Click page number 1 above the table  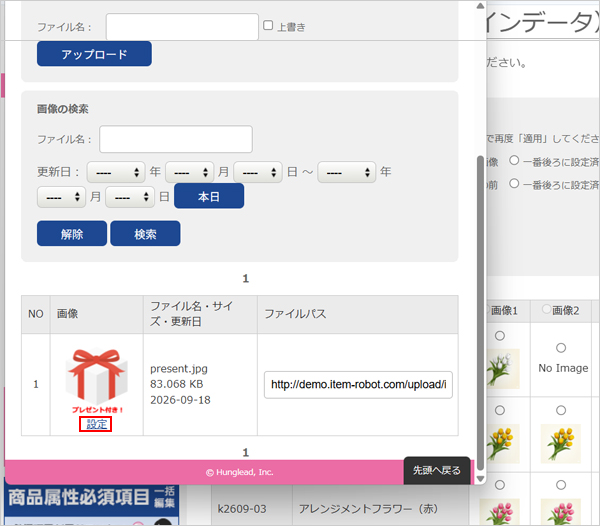[246, 278]
